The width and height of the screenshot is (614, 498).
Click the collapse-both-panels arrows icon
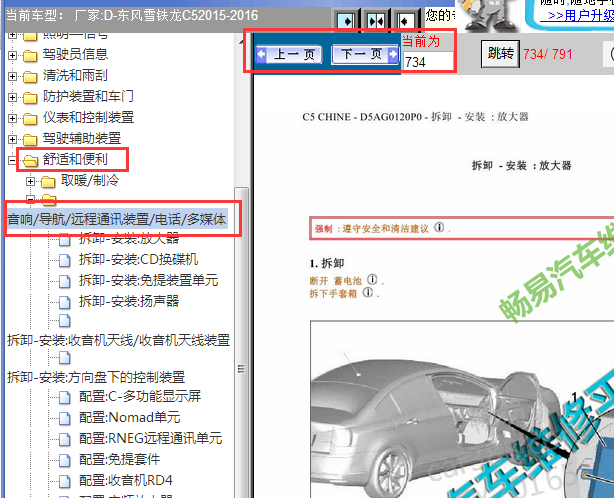point(375,20)
